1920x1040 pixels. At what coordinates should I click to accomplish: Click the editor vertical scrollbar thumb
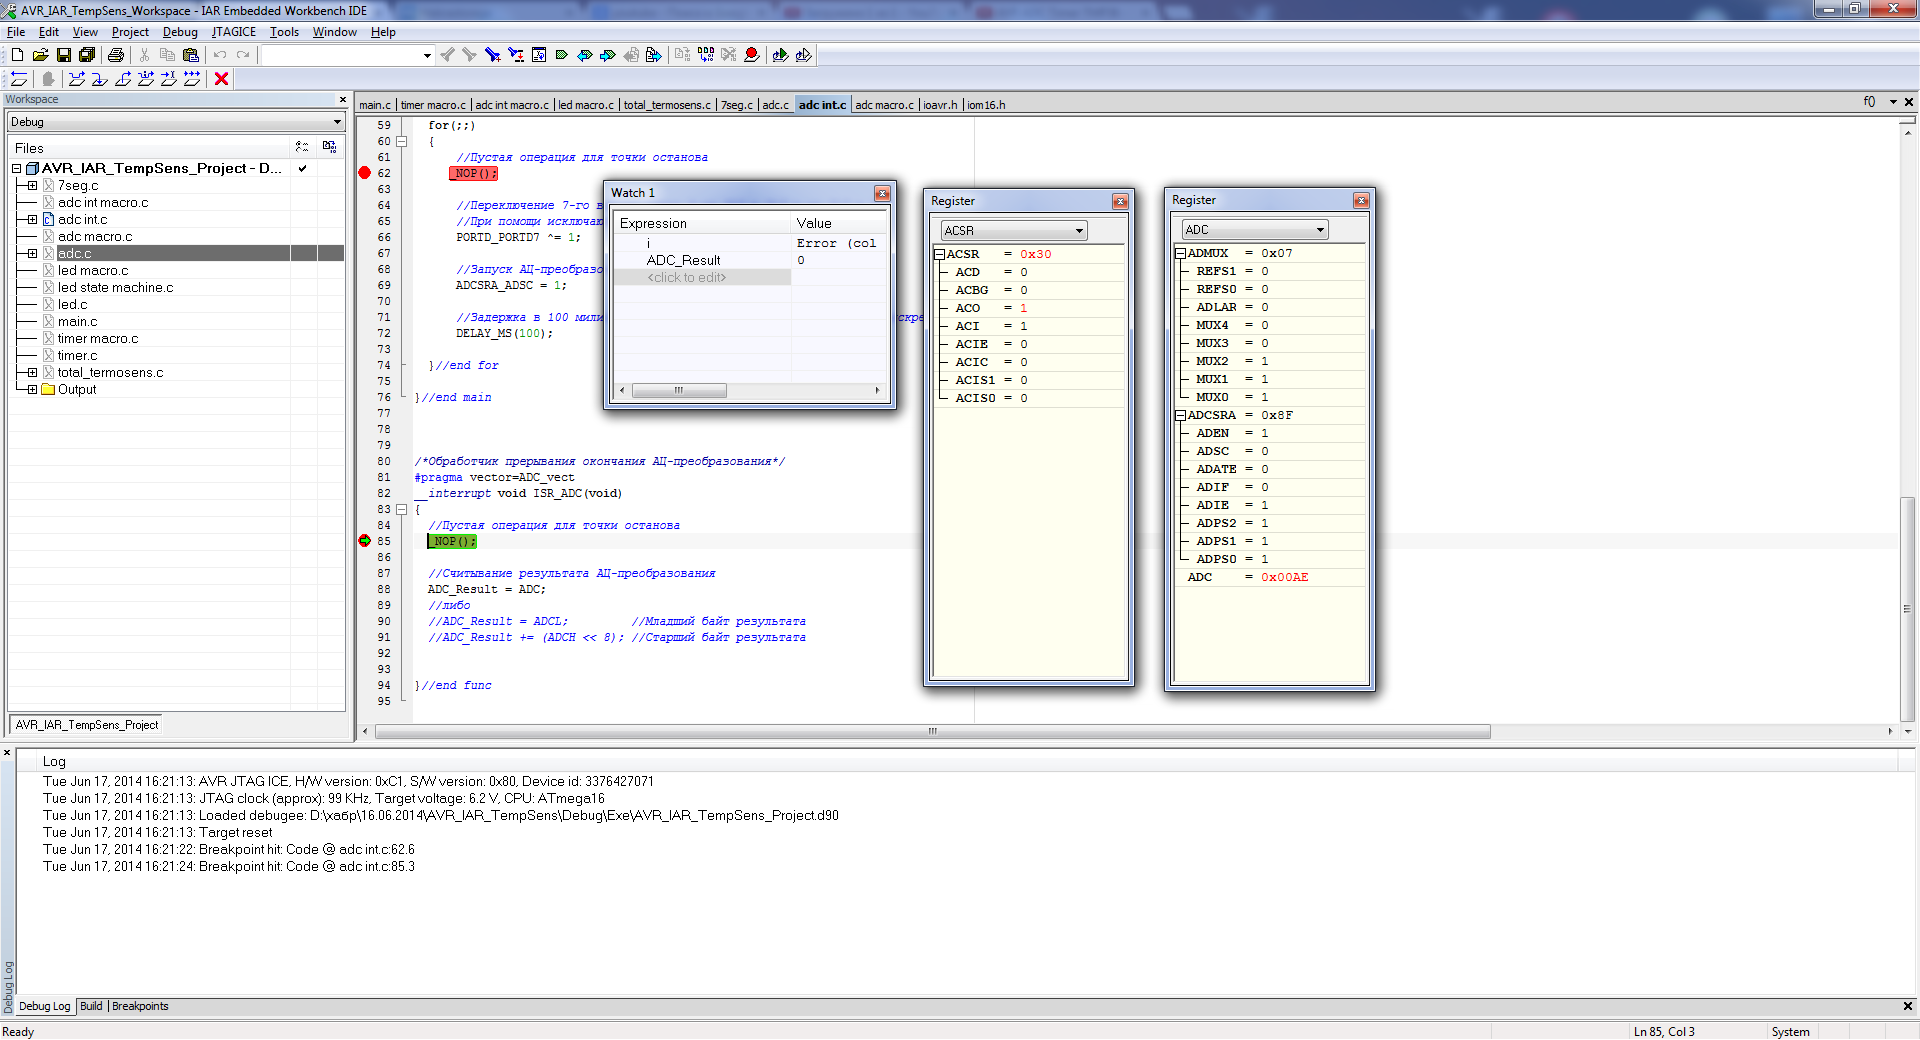[x=1908, y=608]
